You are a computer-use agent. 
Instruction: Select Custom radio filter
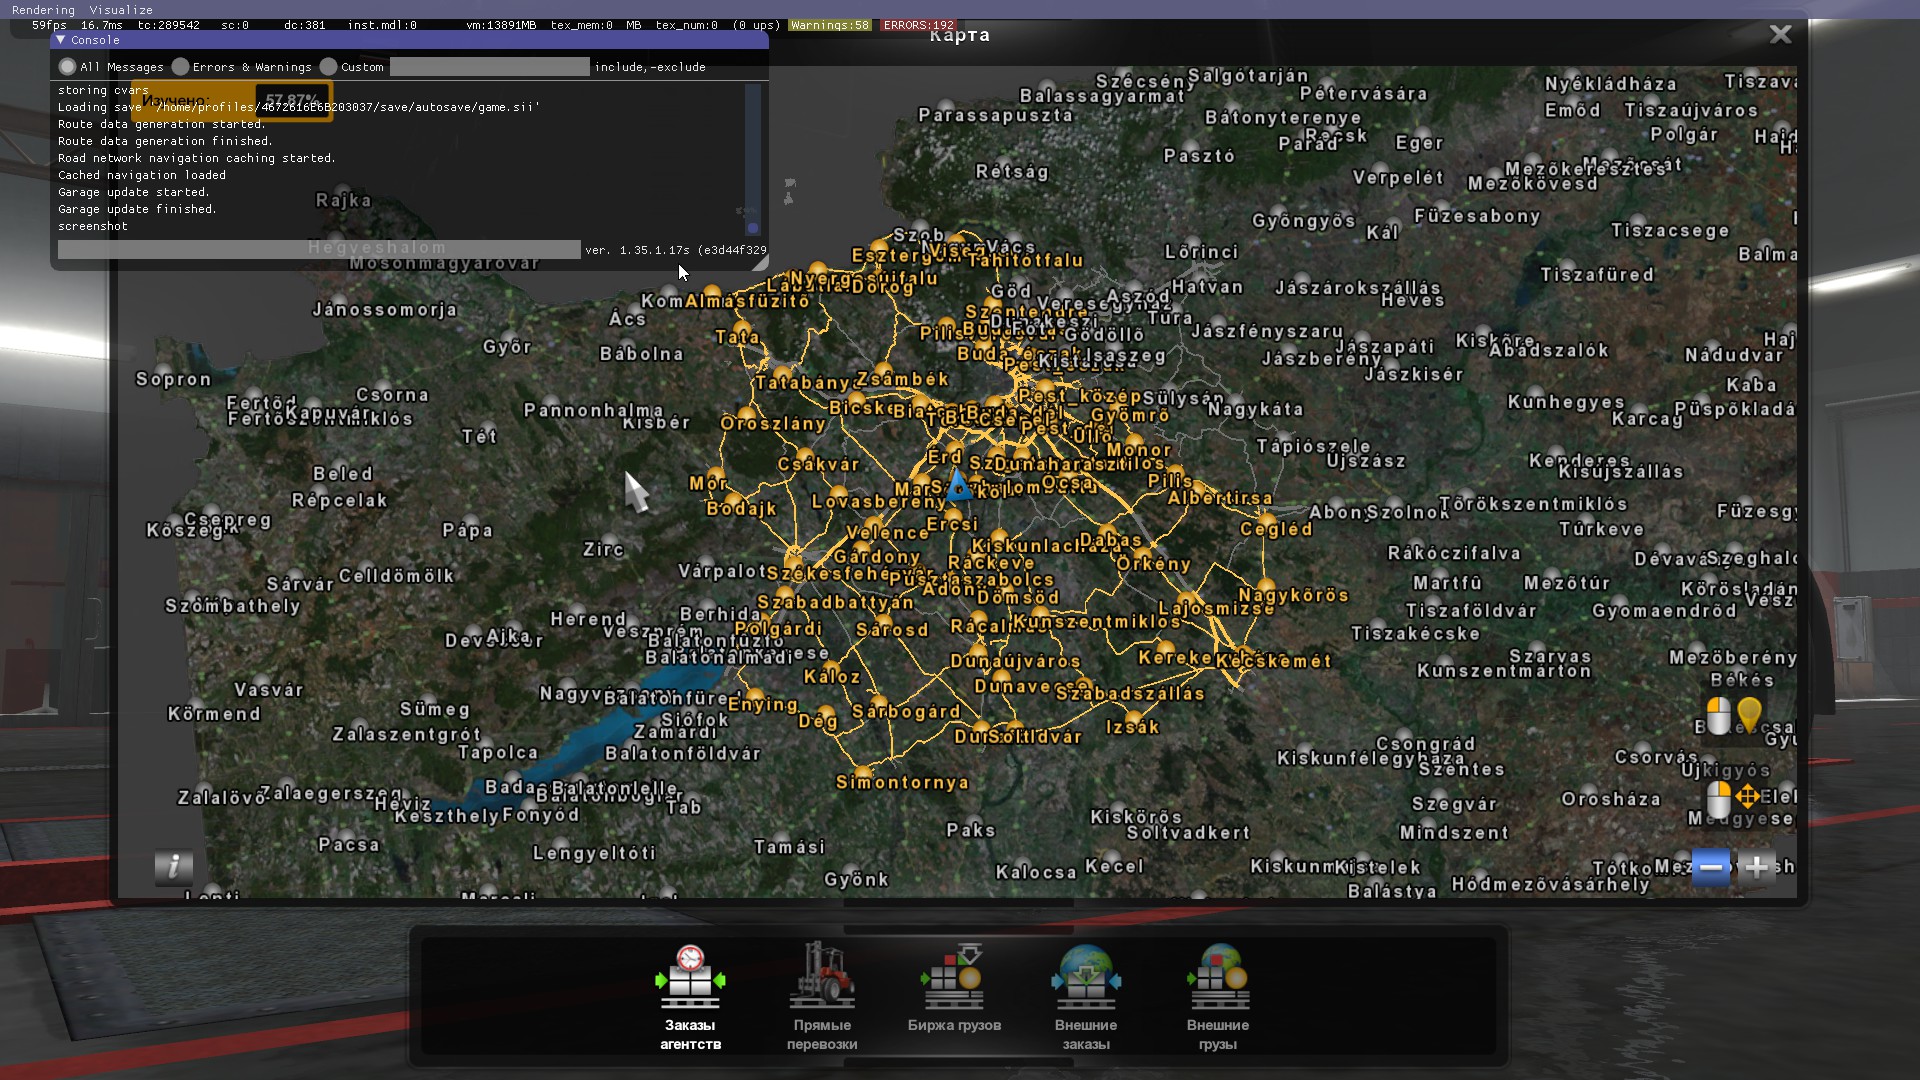328,67
